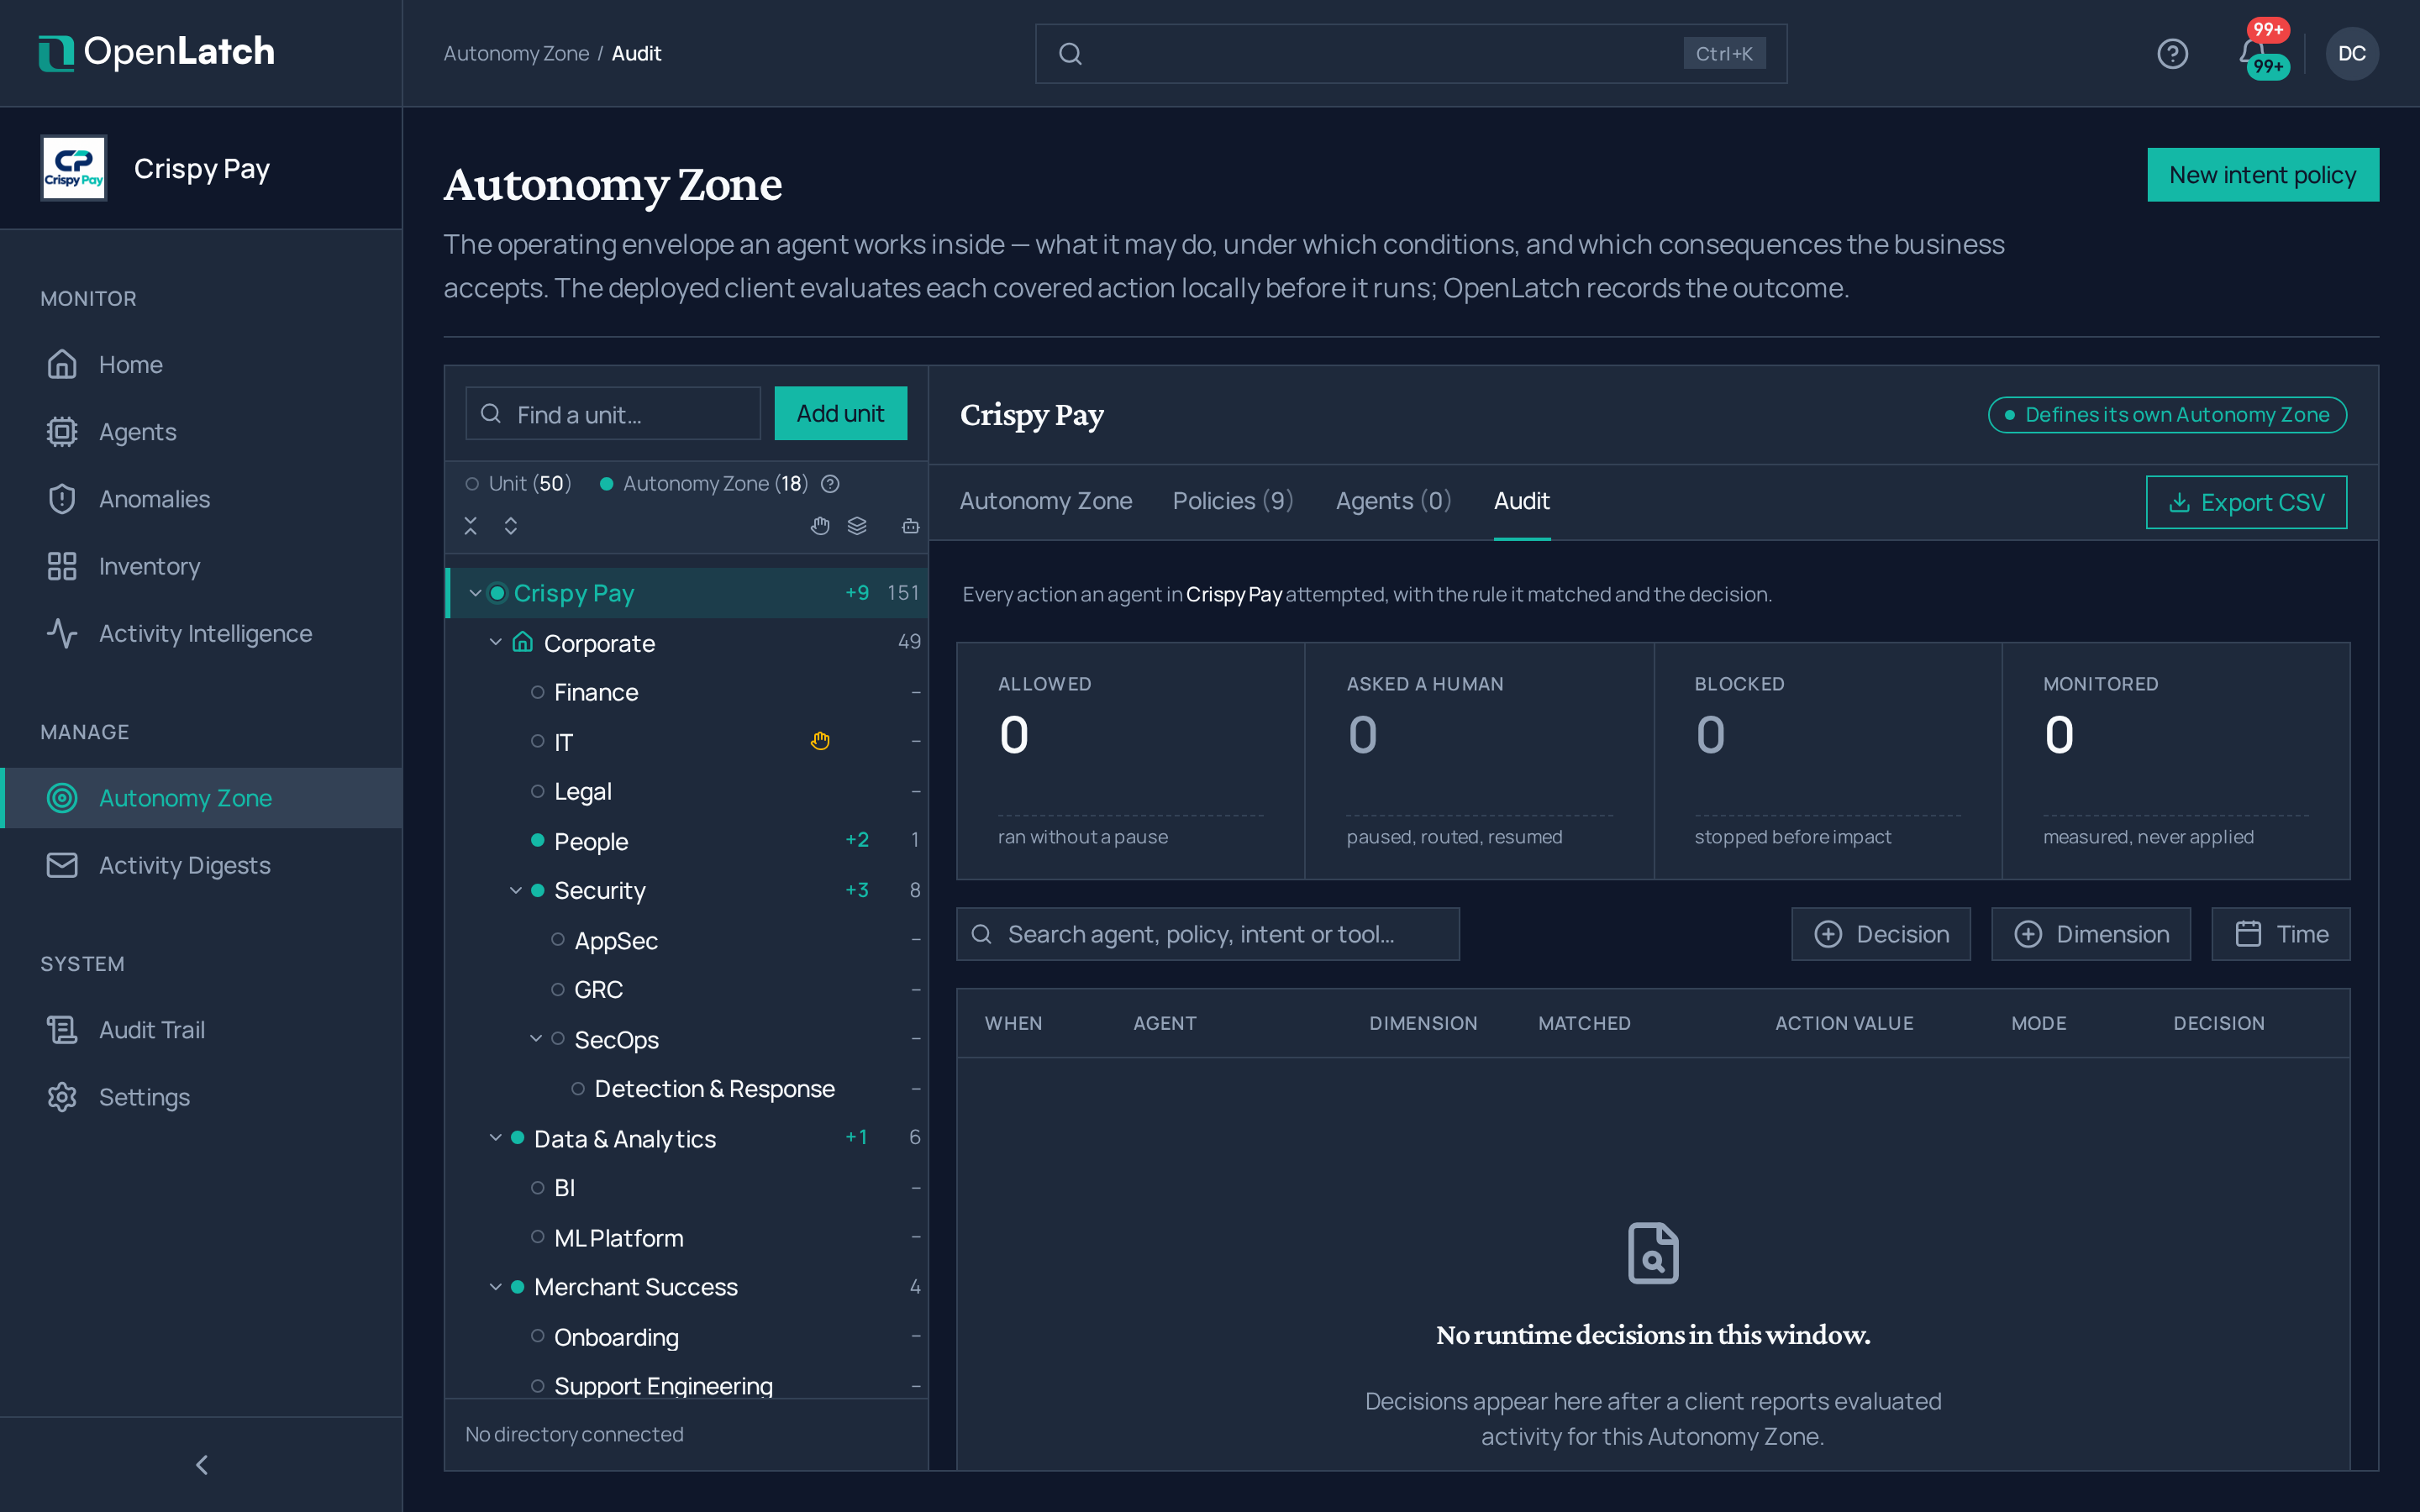Open Inventory grid icon

click(62, 566)
